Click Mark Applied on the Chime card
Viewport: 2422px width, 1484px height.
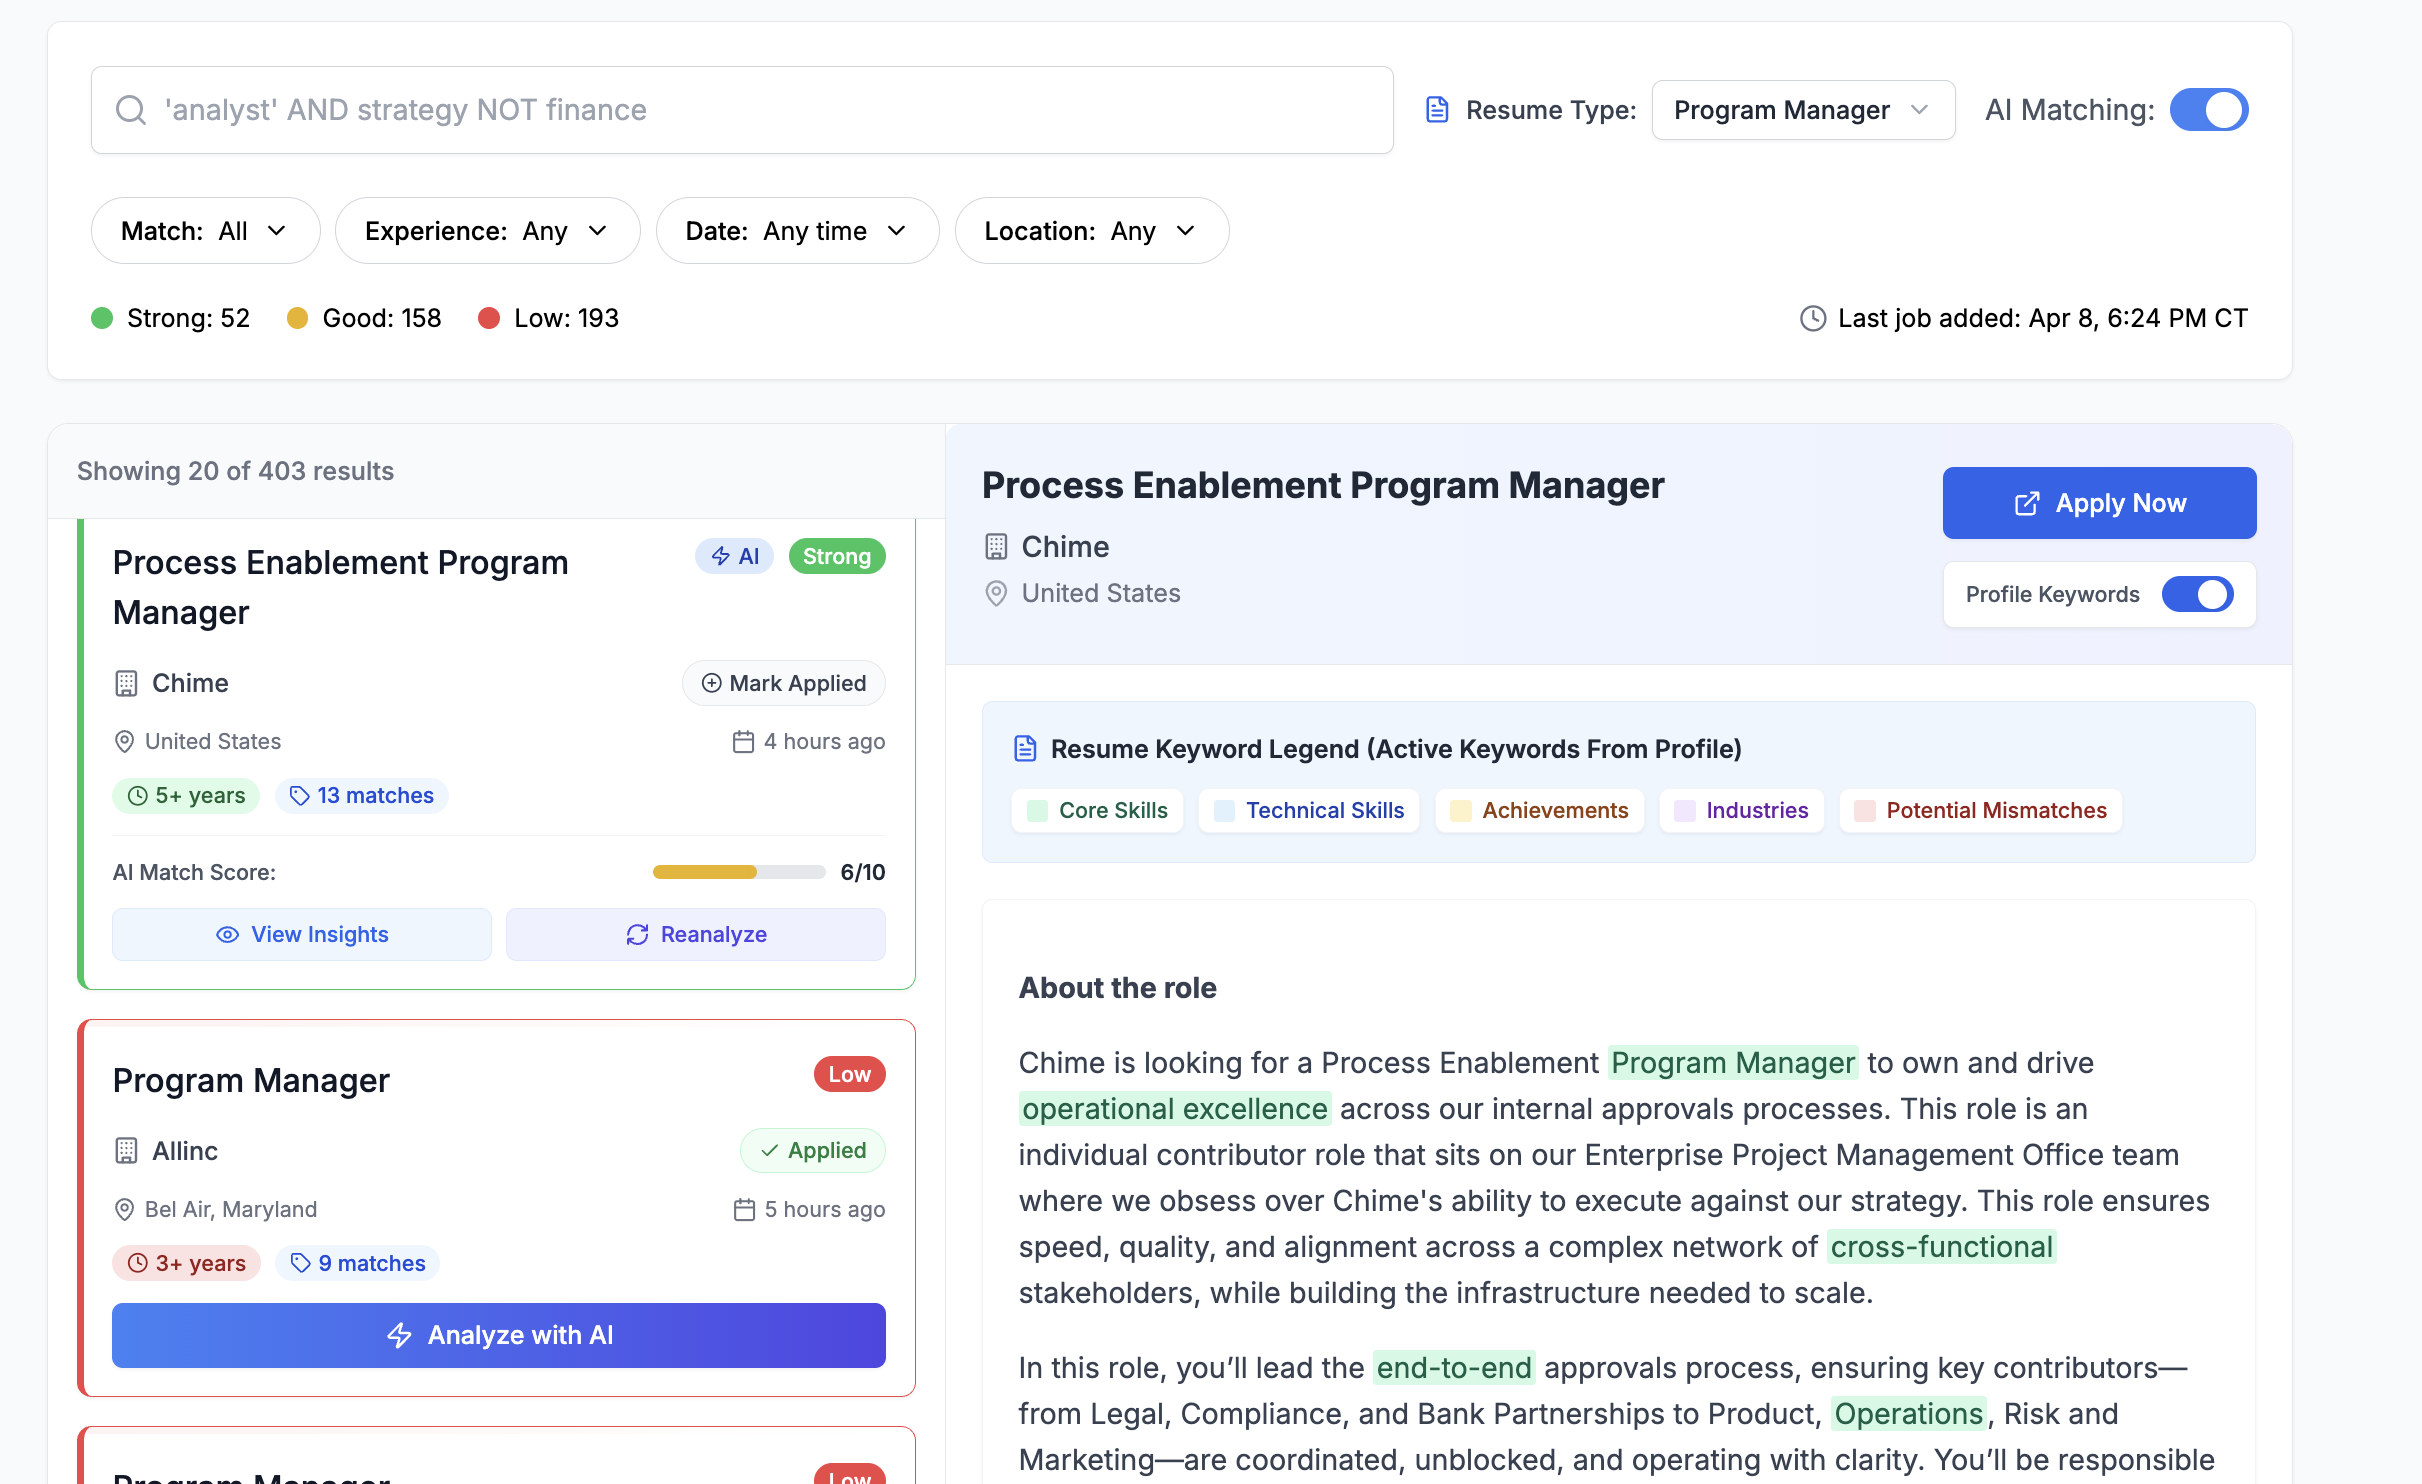tap(783, 683)
